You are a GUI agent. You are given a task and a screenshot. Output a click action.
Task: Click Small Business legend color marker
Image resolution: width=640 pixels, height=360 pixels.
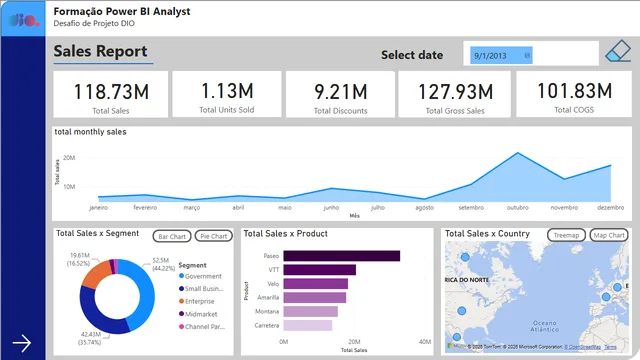pyautogui.click(x=181, y=289)
